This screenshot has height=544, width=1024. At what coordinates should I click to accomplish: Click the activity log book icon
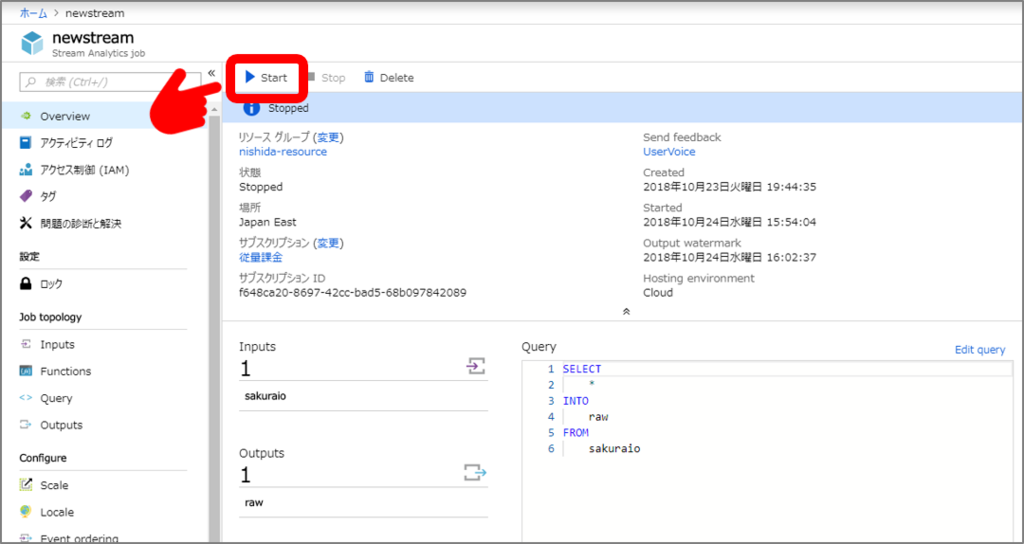pyautogui.click(x=26, y=142)
